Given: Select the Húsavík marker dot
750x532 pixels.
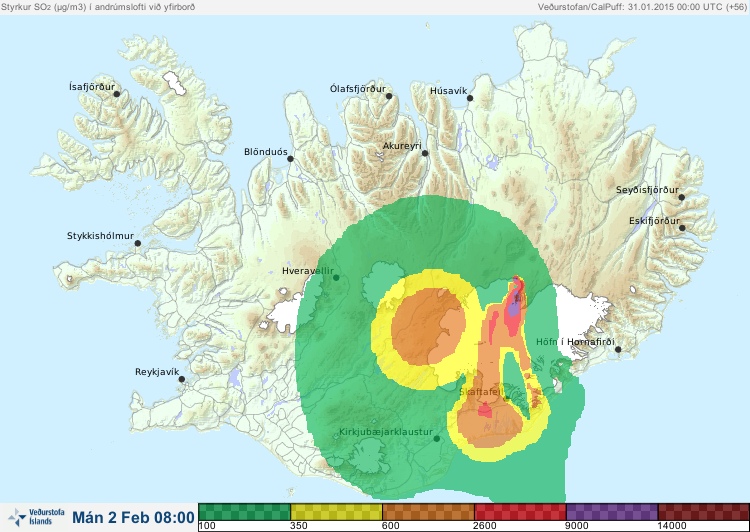Looking at the screenshot, I should [x=470, y=98].
